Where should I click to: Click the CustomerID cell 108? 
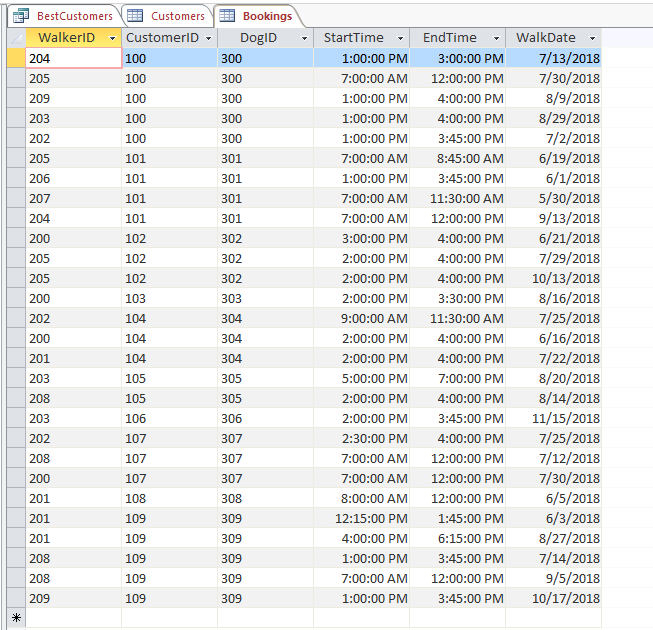pos(169,498)
